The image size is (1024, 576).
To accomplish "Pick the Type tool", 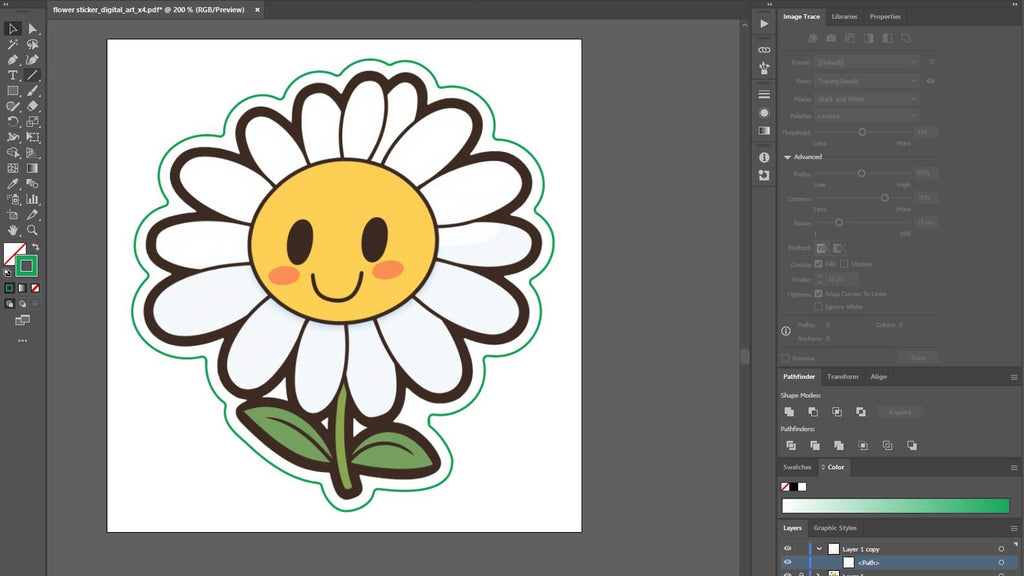I will [13, 74].
